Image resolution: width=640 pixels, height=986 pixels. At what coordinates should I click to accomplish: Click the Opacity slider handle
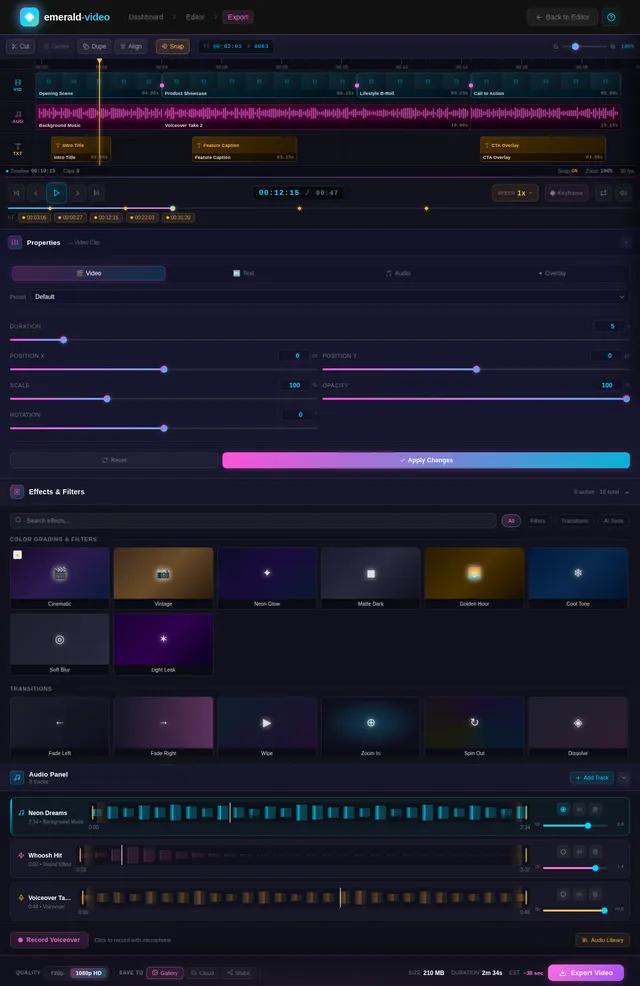click(x=626, y=399)
